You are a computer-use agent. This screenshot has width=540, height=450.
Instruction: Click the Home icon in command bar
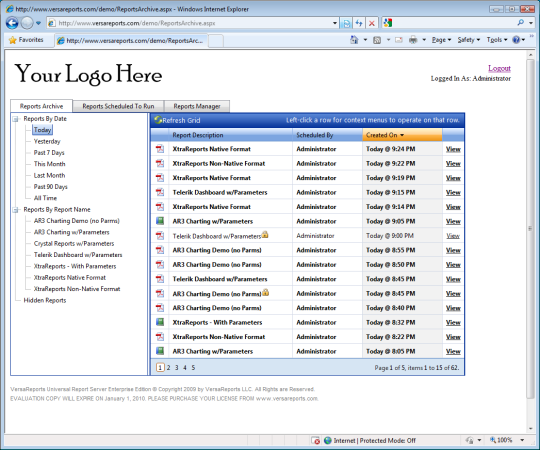[354, 40]
